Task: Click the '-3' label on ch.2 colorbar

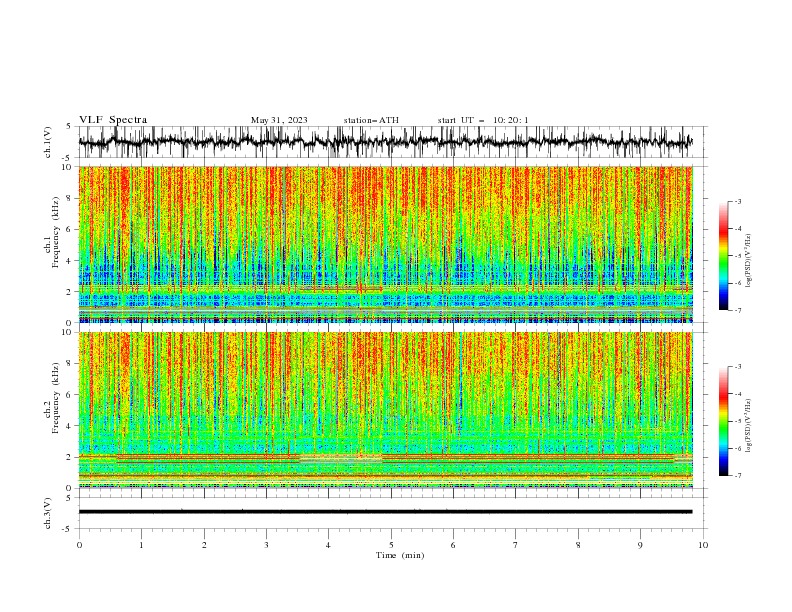Action: pyautogui.click(x=737, y=367)
